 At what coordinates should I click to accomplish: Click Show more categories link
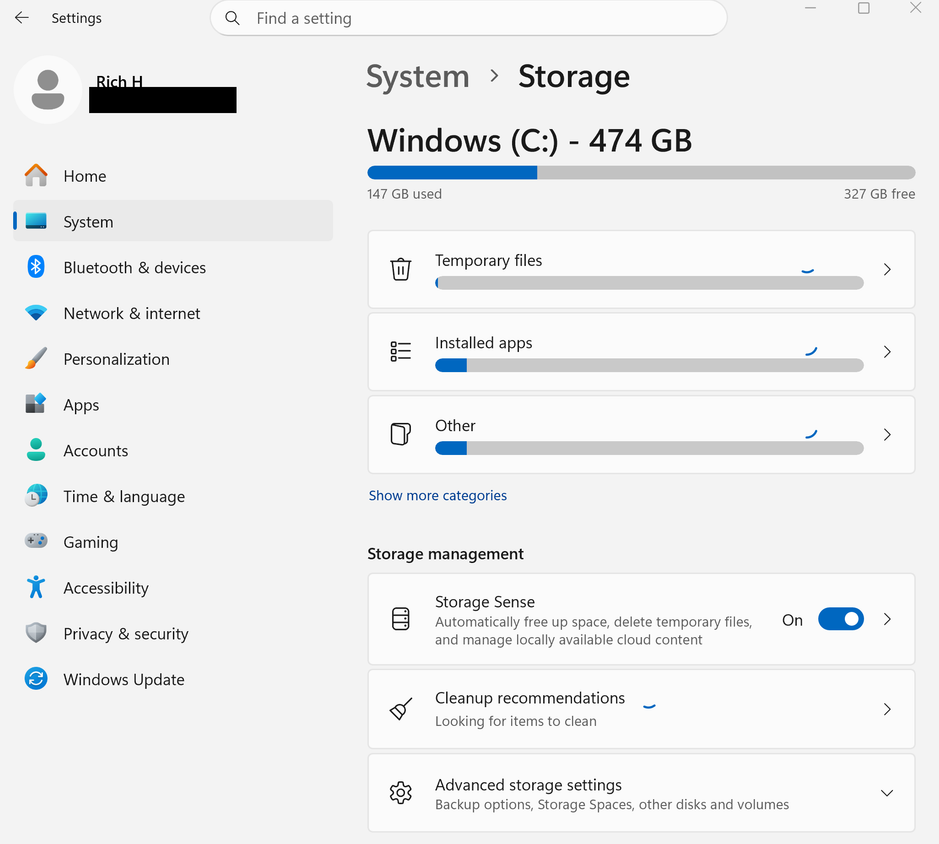point(438,495)
